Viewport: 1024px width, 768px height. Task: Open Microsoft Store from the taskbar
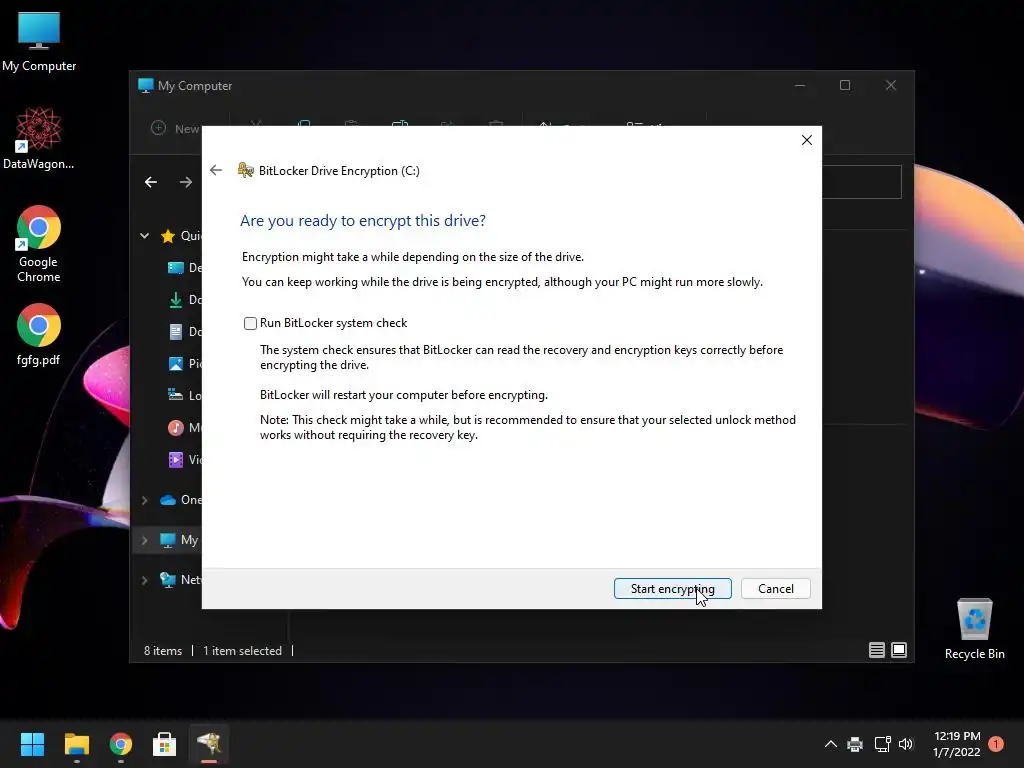(x=165, y=744)
